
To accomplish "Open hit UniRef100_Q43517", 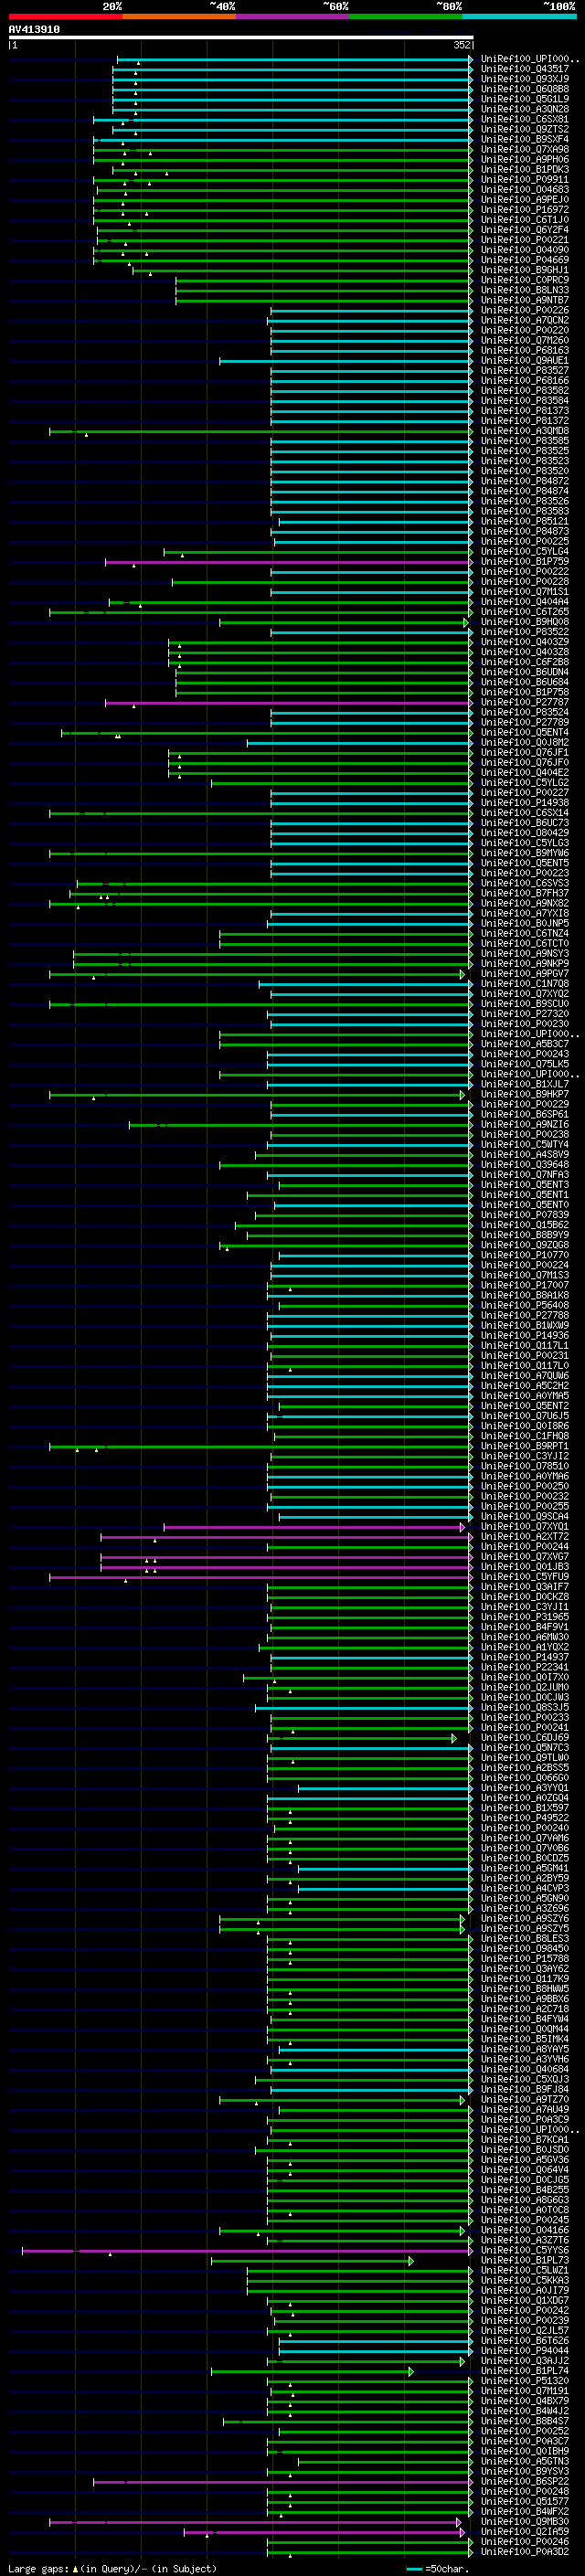I will point(524,69).
